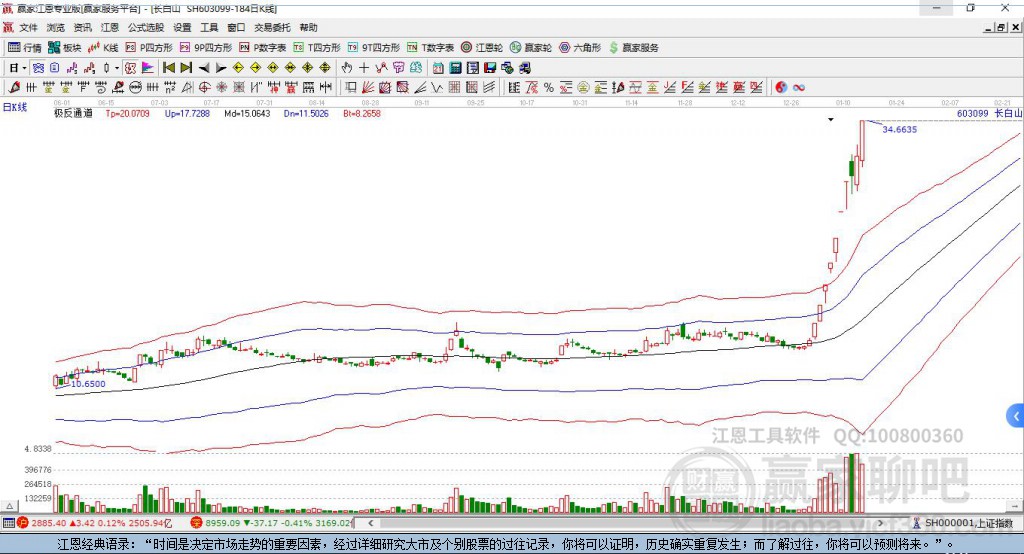Click the SH000001 上证指数 status item
This screenshot has height=554, width=1024.
tap(963, 523)
